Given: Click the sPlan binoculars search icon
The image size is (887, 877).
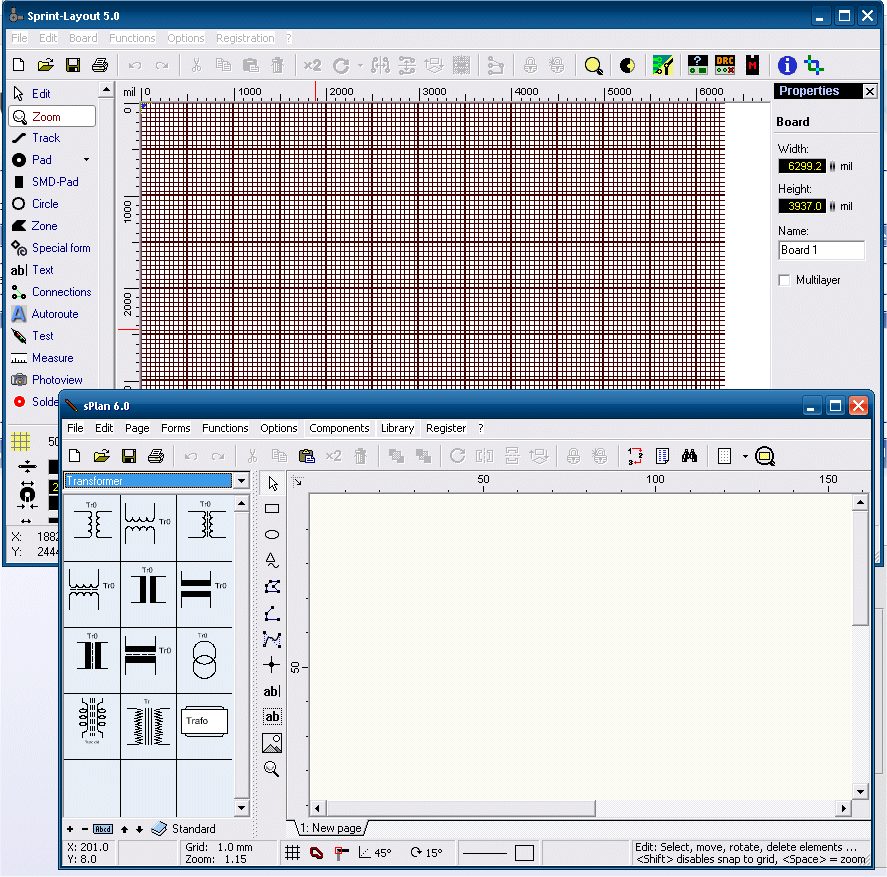Looking at the screenshot, I should click(689, 457).
